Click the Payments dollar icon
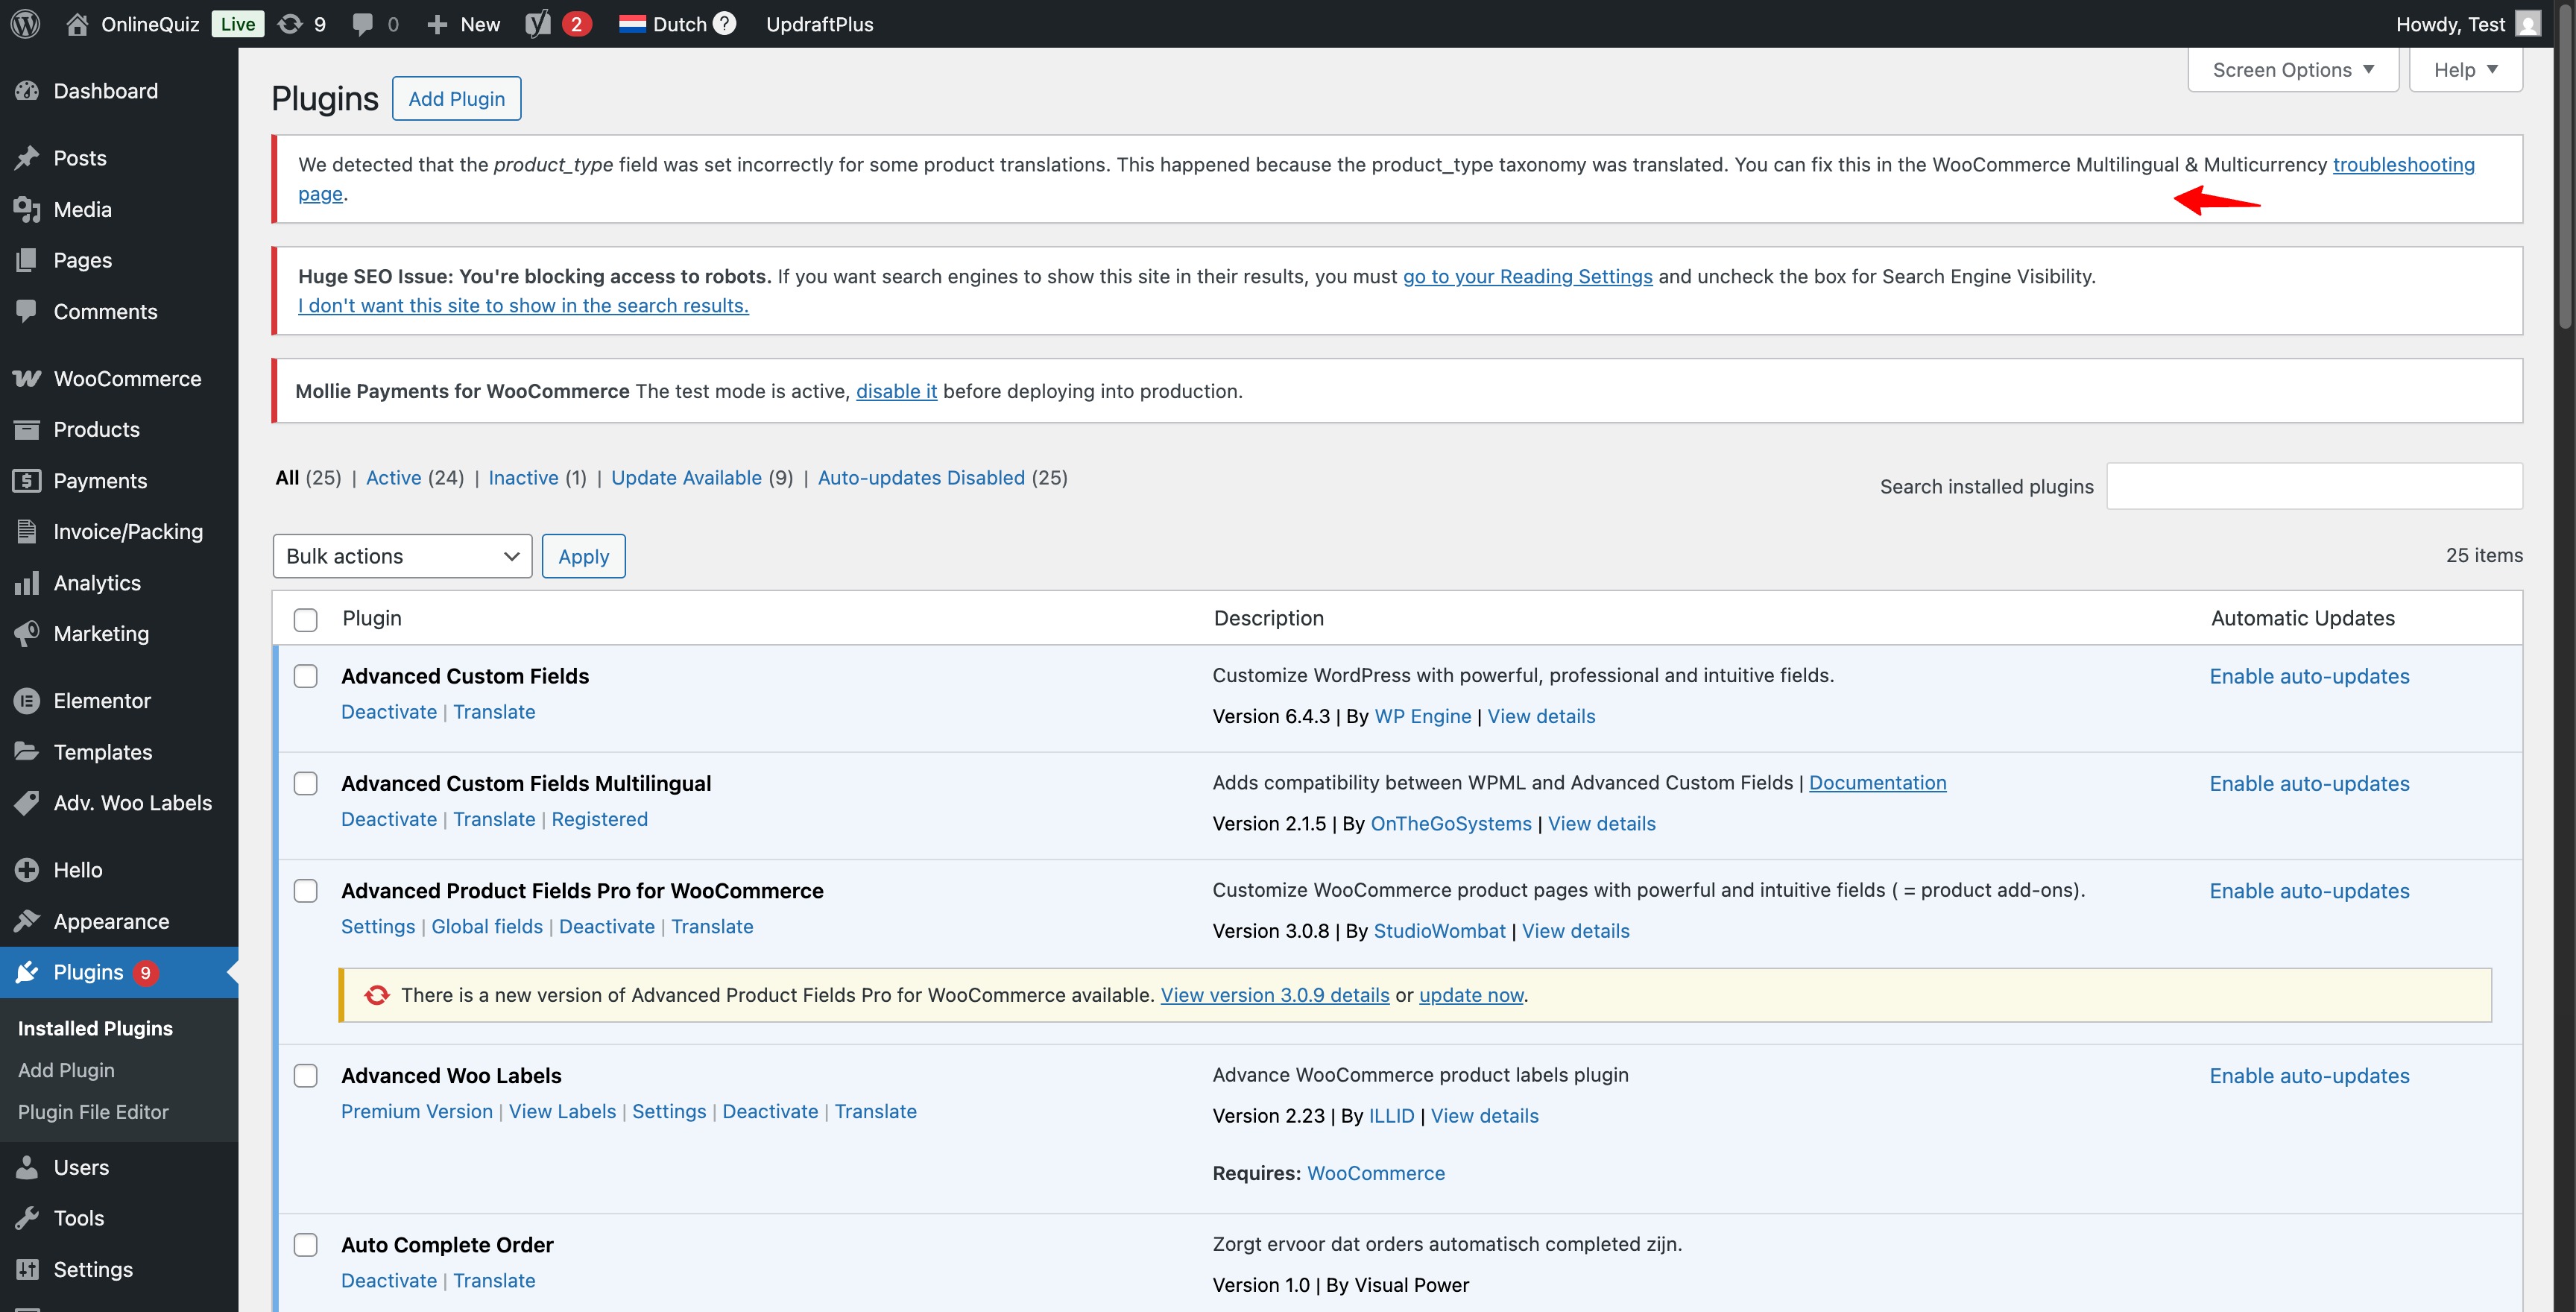The image size is (2576, 1312). [x=27, y=480]
